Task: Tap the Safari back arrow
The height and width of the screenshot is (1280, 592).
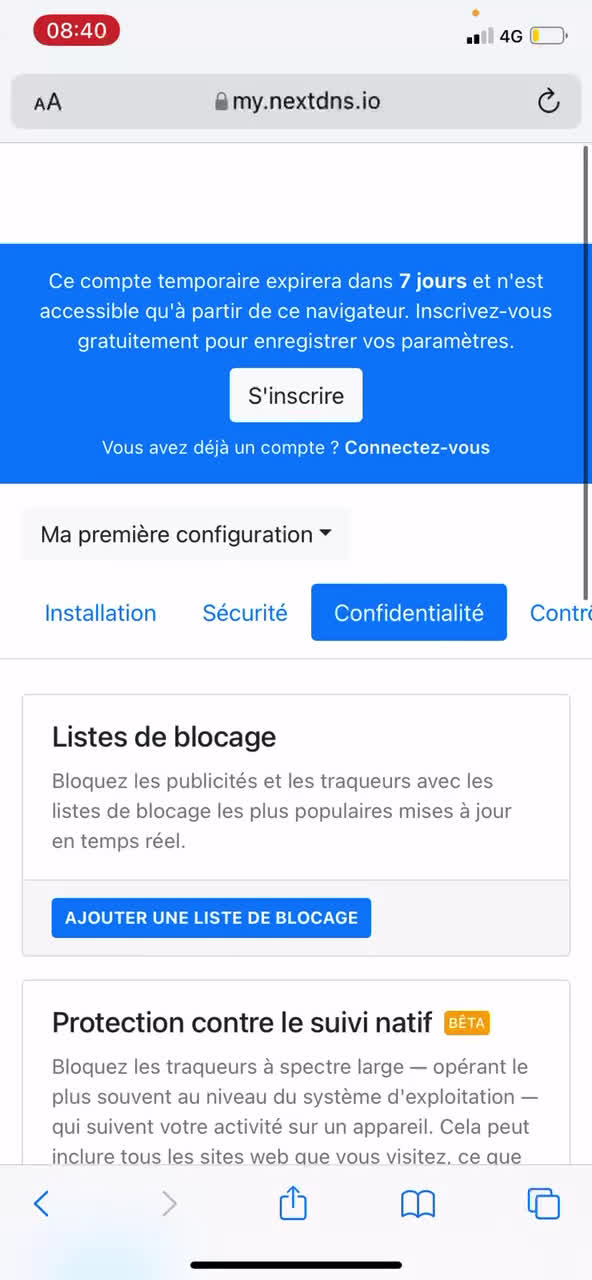Action: (41, 1204)
